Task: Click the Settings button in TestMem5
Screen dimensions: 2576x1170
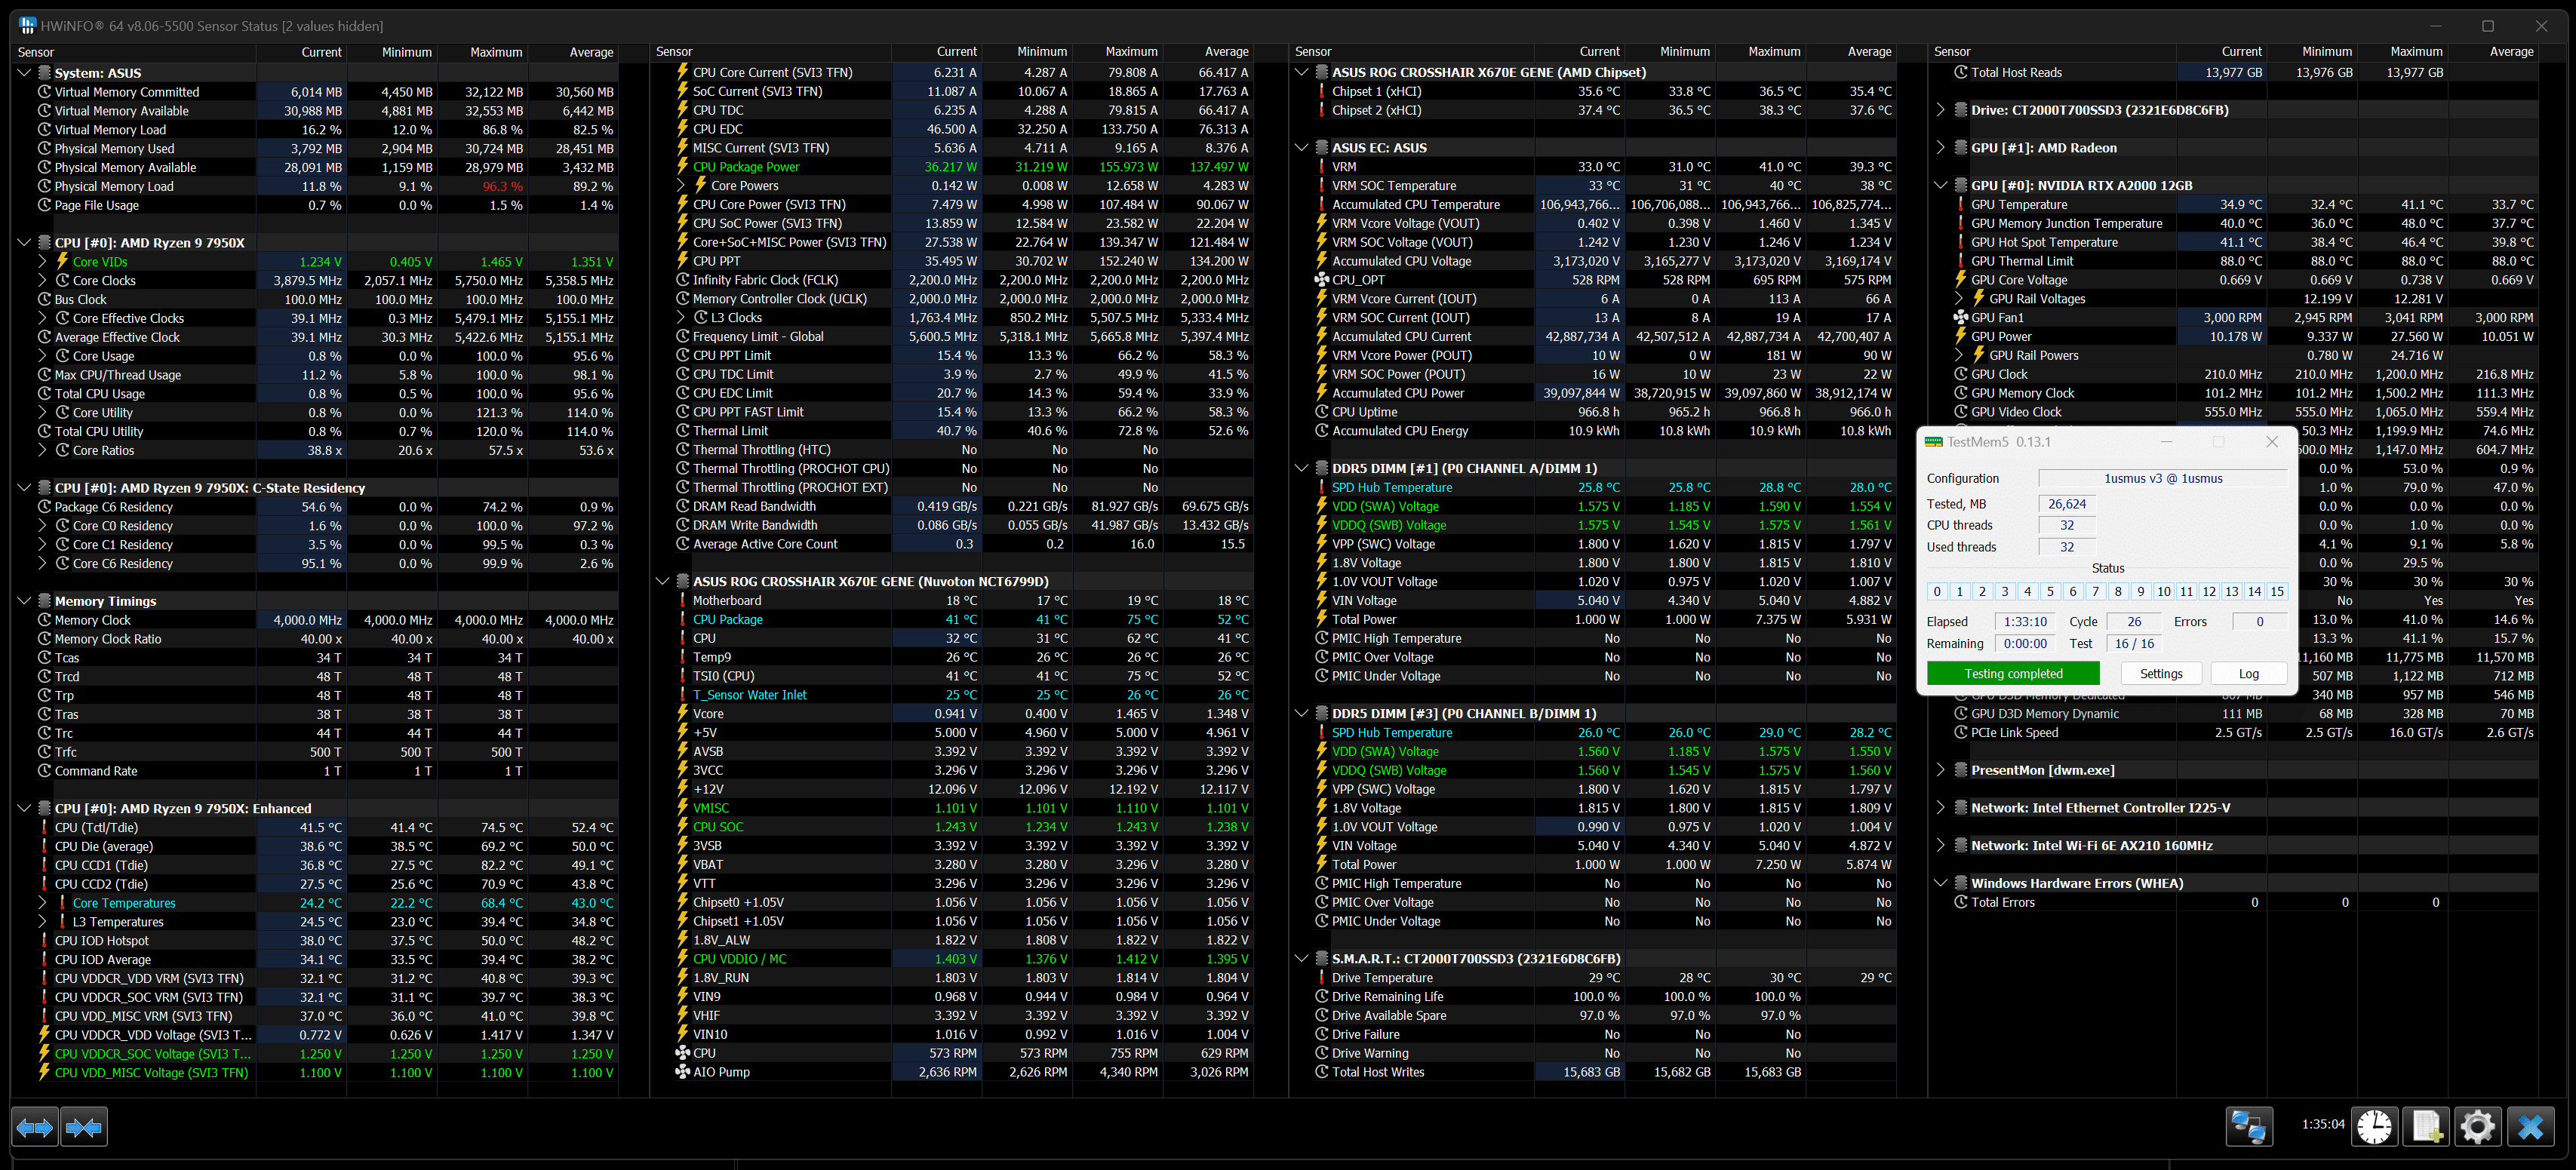Action: pos(2160,674)
